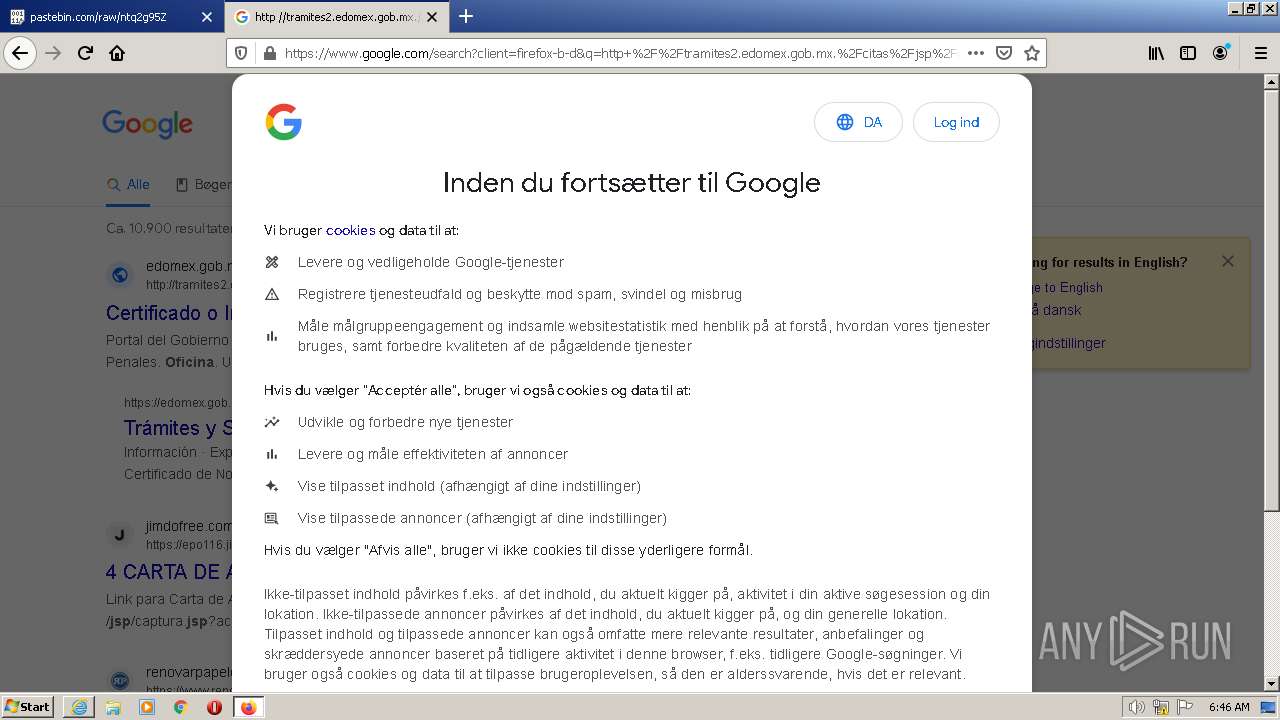Close the tramites2.edomex.gob.mx Google tab
The width and height of the screenshot is (1280, 720).
[431, 17]
